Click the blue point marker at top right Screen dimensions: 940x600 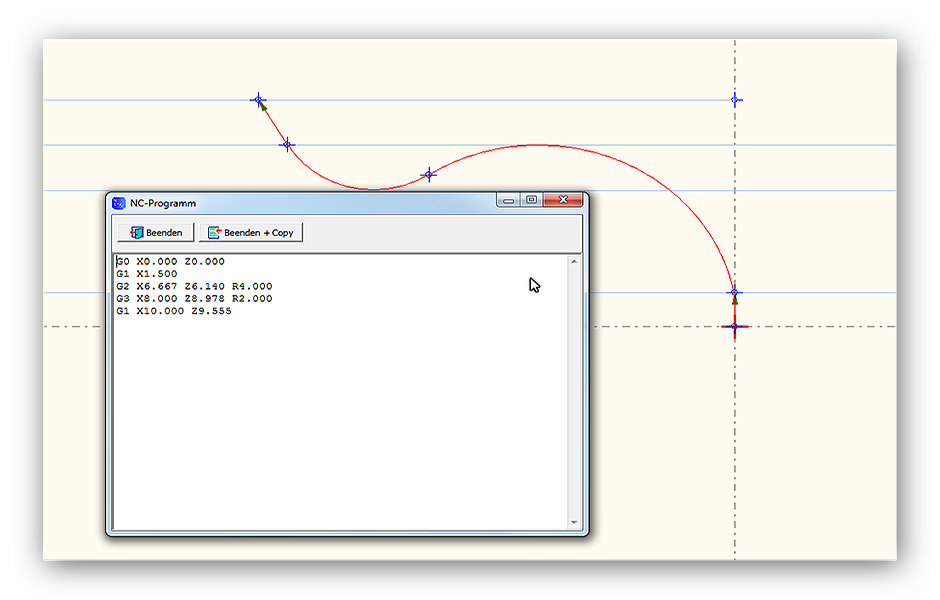pos(735,100)
